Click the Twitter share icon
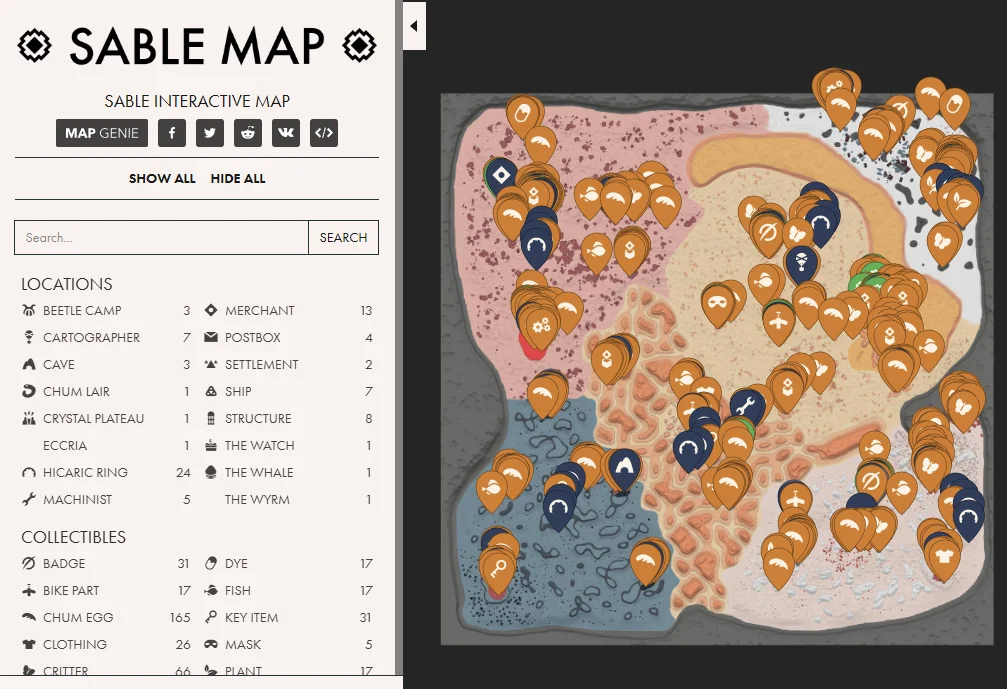Viewport: 1007px width, 689px height. [210, 133]
